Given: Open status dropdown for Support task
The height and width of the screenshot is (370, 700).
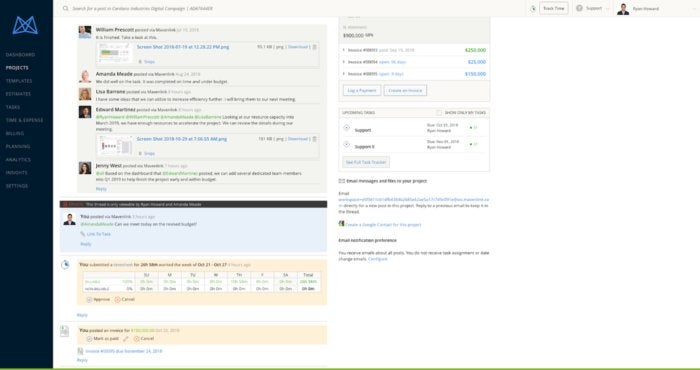Looking at the screenshot, I should click(x=473, y=128).
